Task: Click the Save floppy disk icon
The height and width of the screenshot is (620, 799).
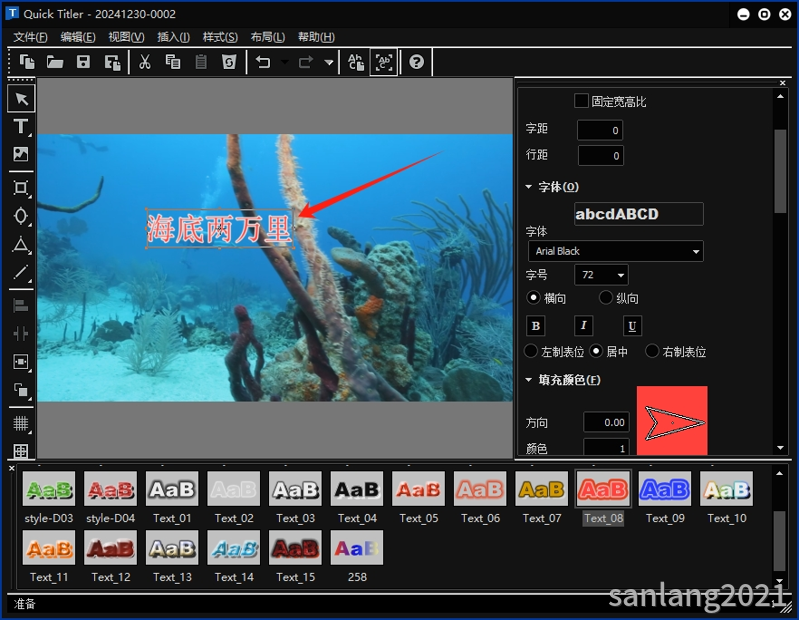Action: tap(83, 62)
